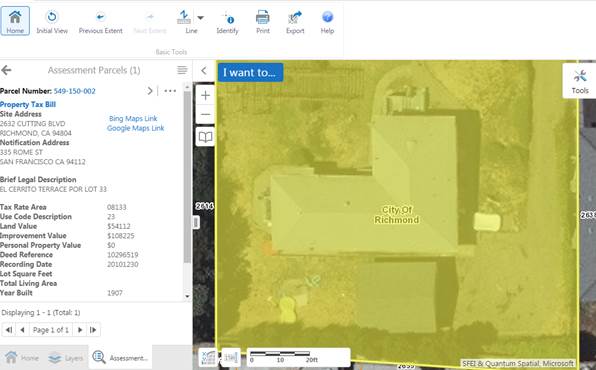The height and width of the screenshot is (370, 596).
Task: Go to first results page
Action: click(9, 330)
